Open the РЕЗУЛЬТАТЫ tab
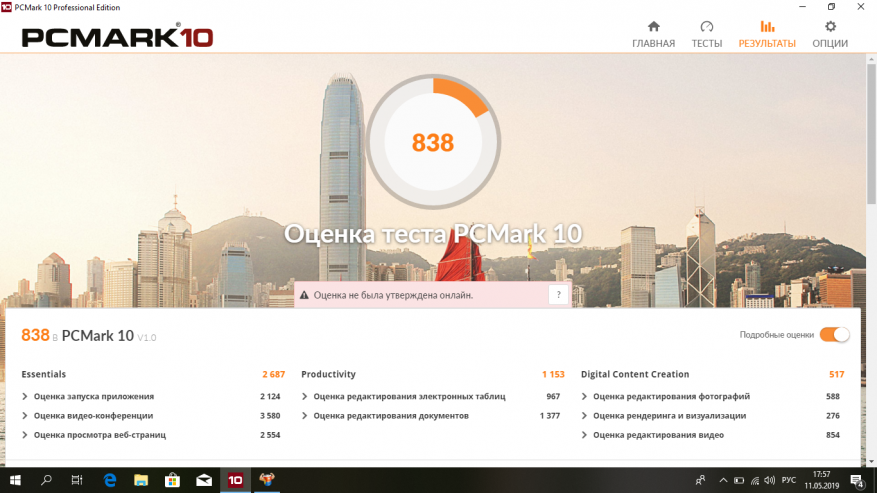This screenshot has width=877, height=493. (767, 35)
